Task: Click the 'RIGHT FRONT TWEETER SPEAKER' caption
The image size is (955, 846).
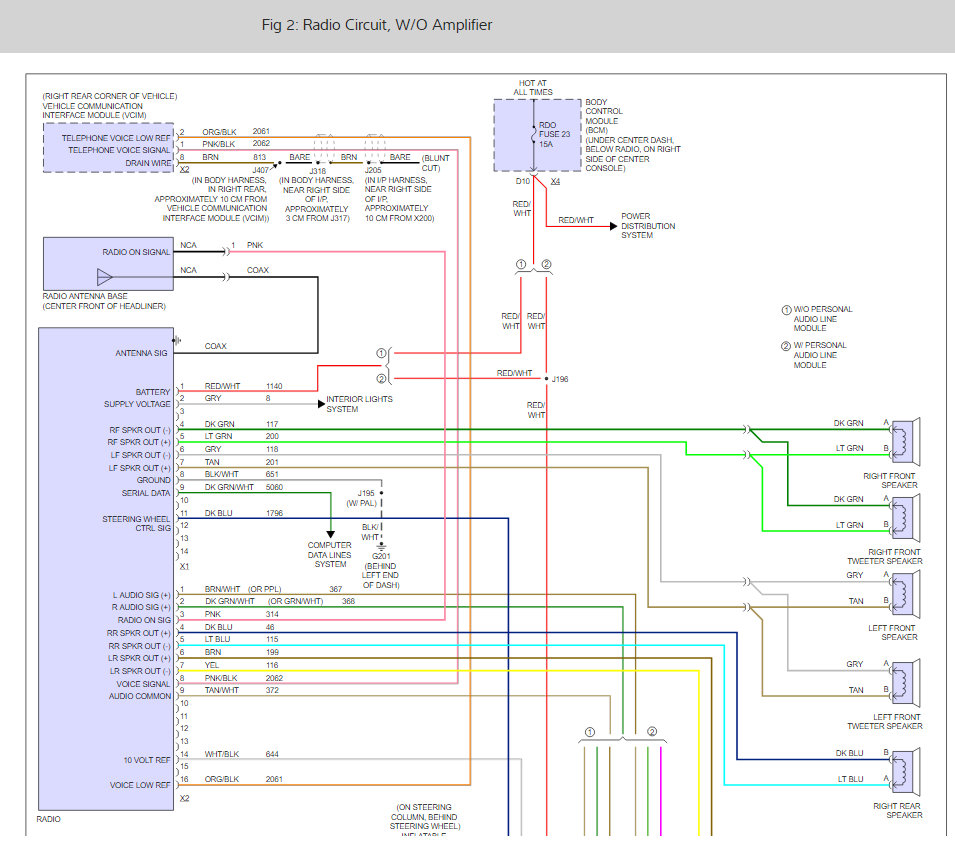Action: tap(885, 557)
